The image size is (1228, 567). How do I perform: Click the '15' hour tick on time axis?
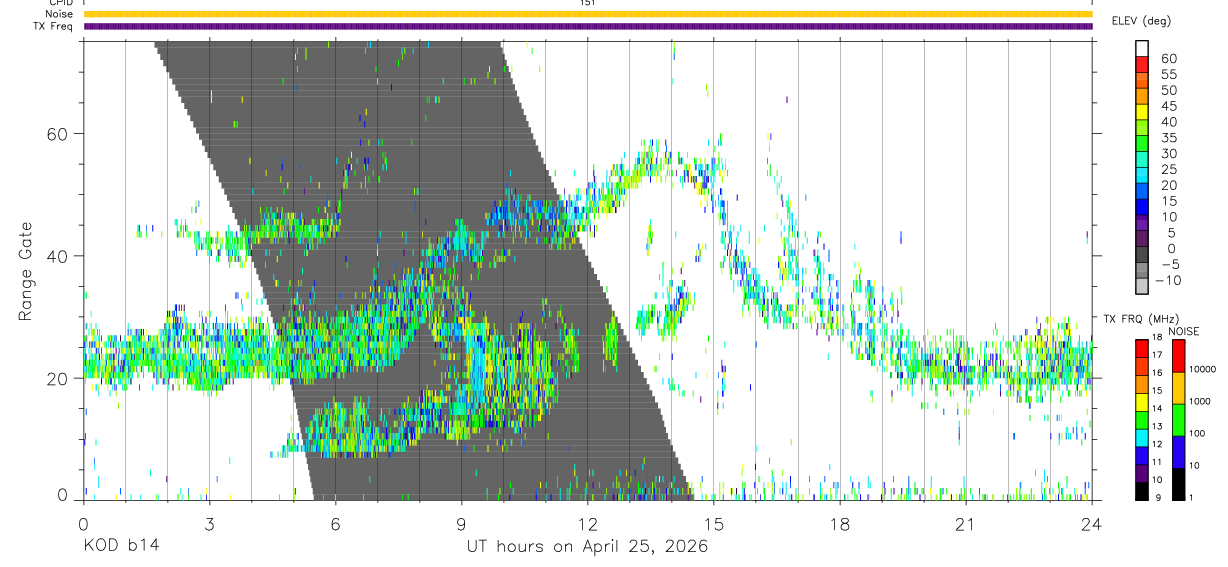[714, 524]
